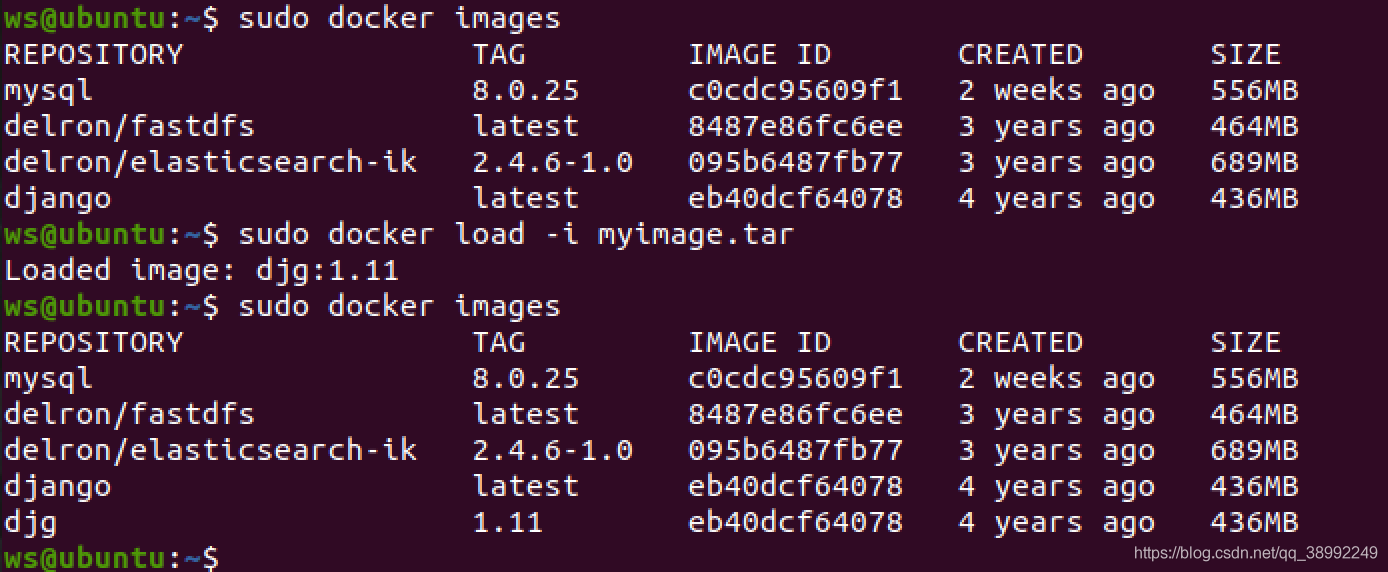Click the 2.4.6-1.0 tag in the second listing
Viewport: 1388px width, 572px height.
pyautogui.click(x=552, y=450)
